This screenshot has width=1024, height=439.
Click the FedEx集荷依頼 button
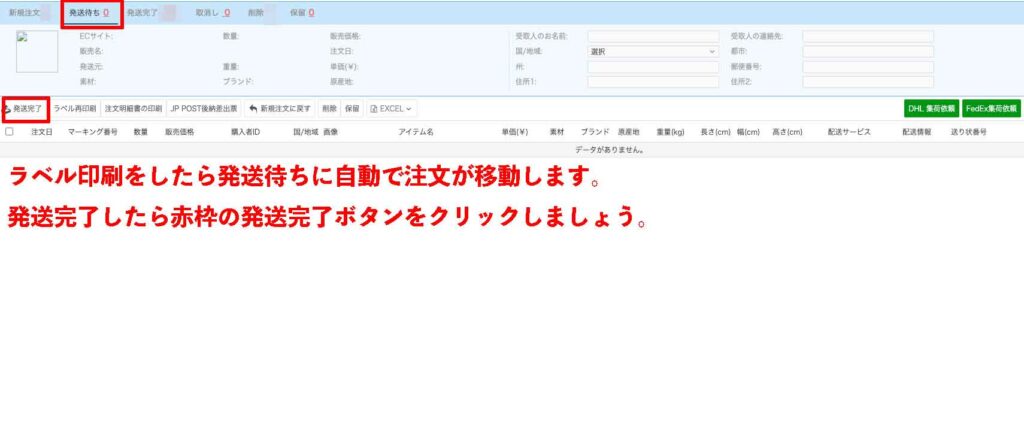(991, 108)
